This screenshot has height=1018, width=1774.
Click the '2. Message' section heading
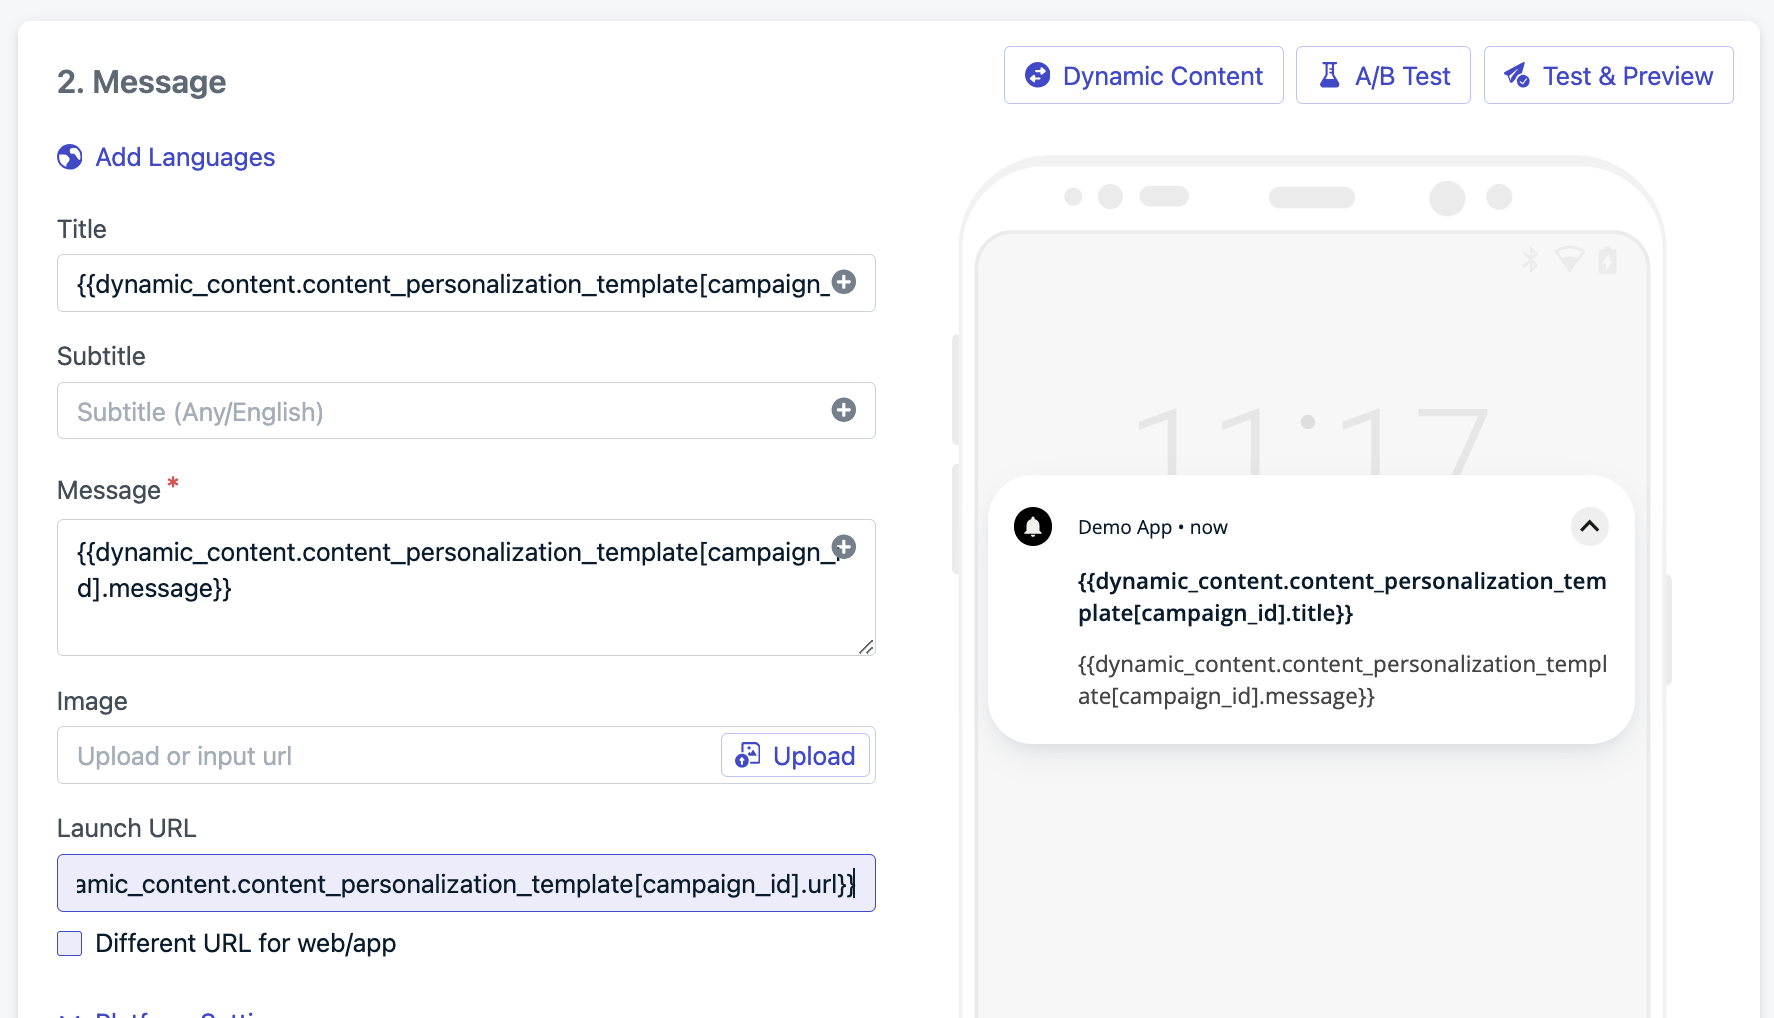pos(141,82)
